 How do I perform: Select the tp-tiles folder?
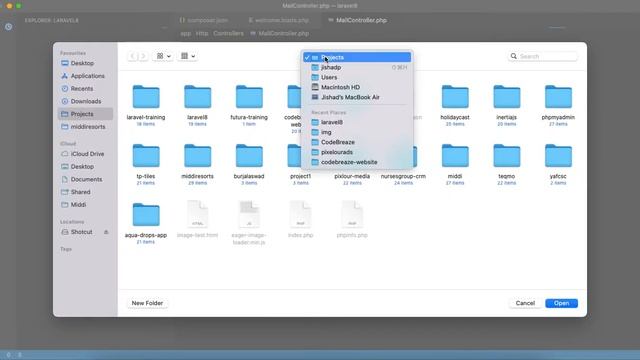pyautogui.click(x=146, y=156)
